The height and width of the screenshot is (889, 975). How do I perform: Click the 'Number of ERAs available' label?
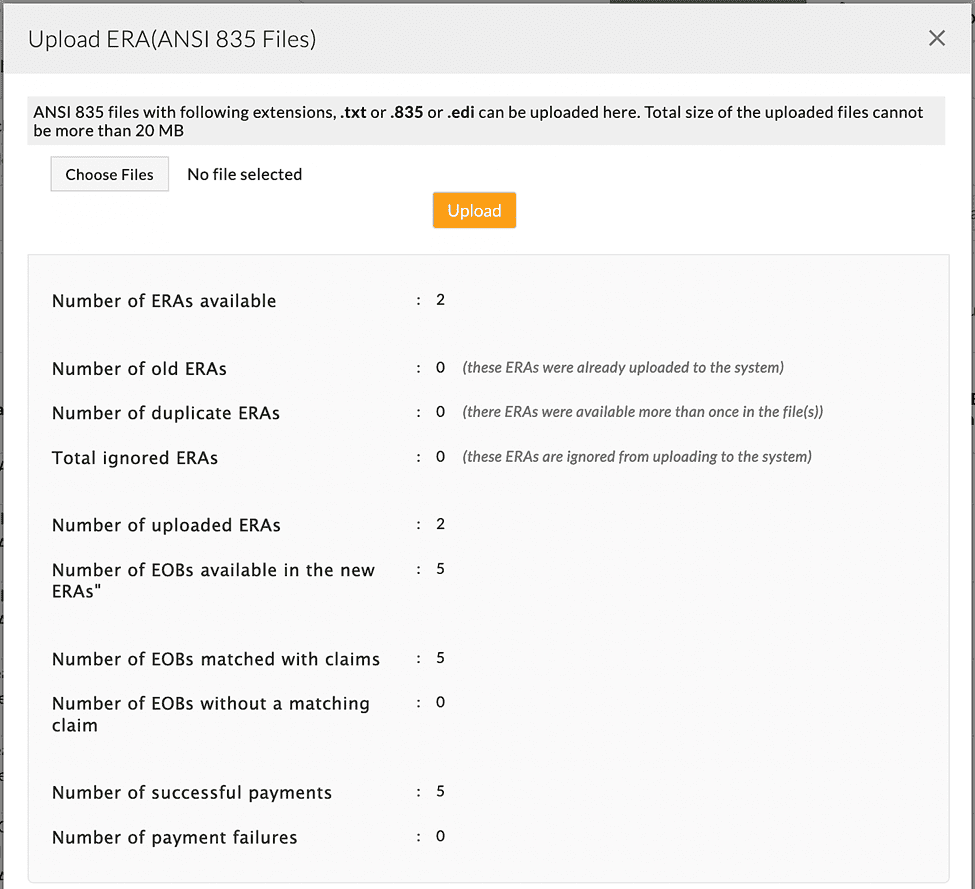164,301
